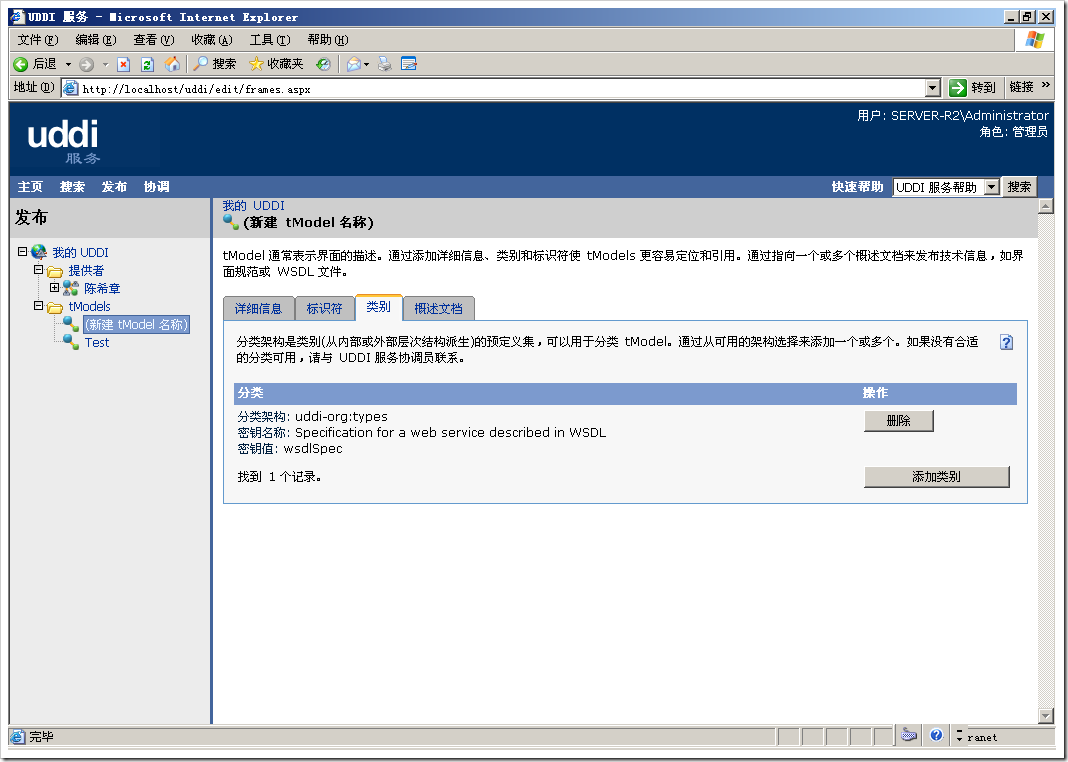This screenshot has width=1068, height=762.
Task: Click the Refresh page icon
Action: pyautogui.click(x=147, y=64)
